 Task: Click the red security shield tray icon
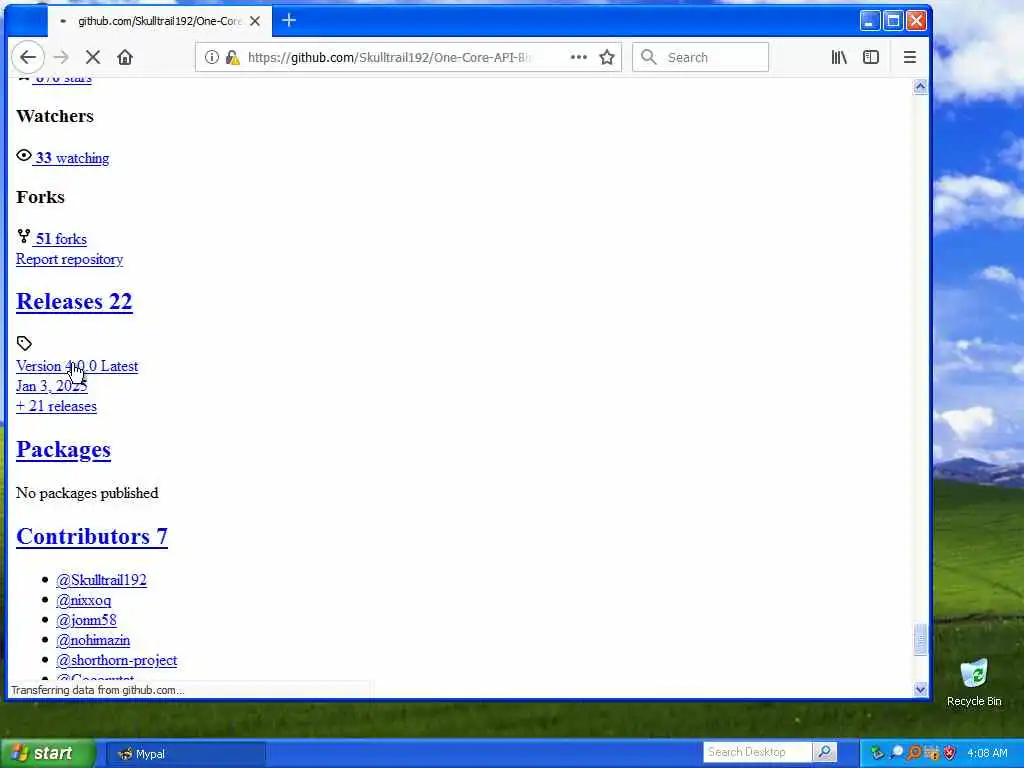[x=950, y=753]
